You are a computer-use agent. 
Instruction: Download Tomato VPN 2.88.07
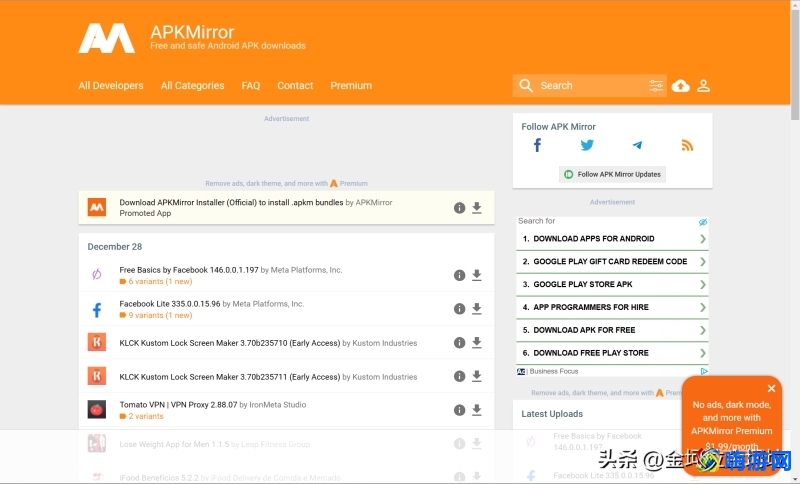(477, 410)
